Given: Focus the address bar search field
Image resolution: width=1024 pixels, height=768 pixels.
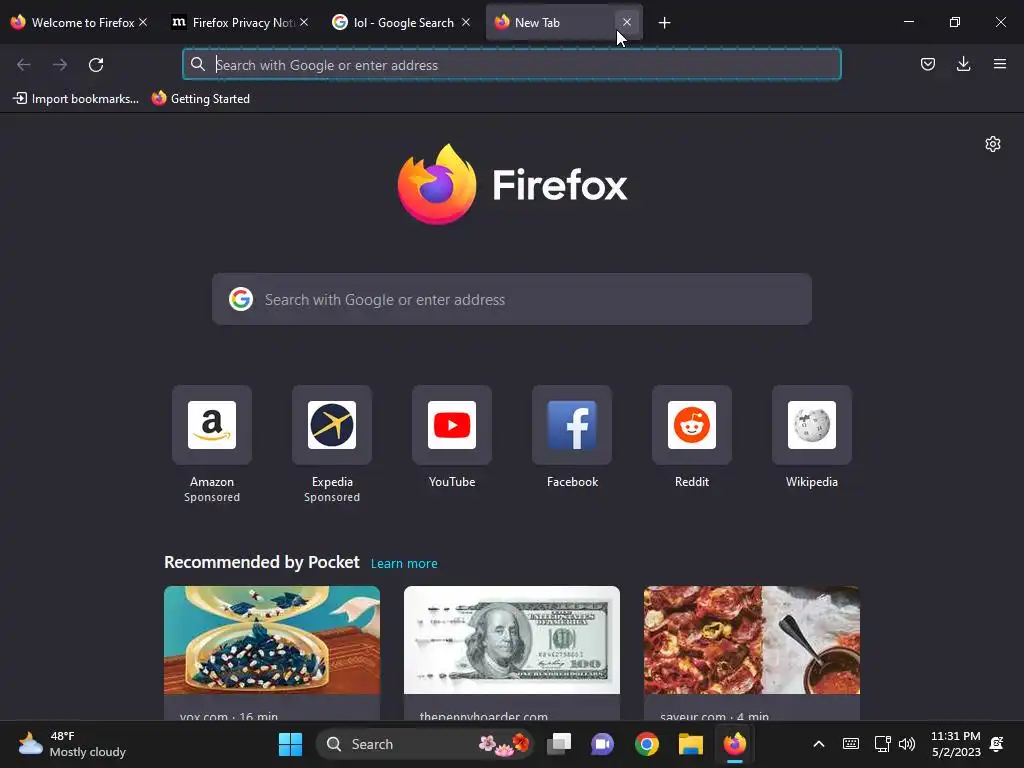Looking at the screenshot, I should pyautogui.click(x=511, y=65).
